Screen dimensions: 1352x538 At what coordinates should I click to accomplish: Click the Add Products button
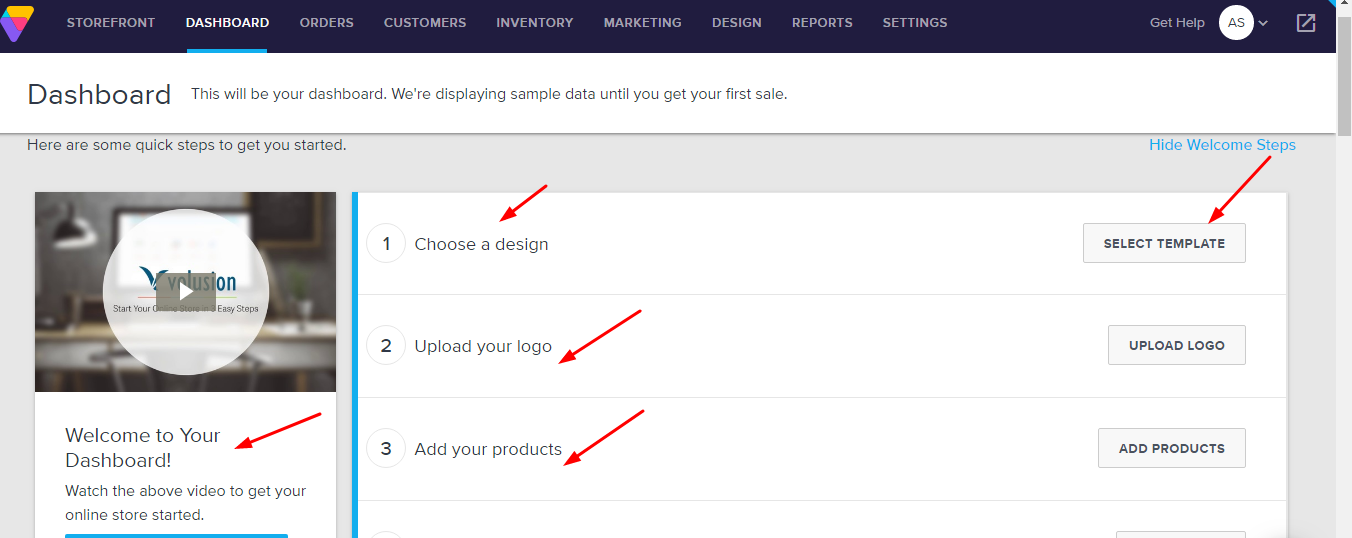coord(1172,448)
